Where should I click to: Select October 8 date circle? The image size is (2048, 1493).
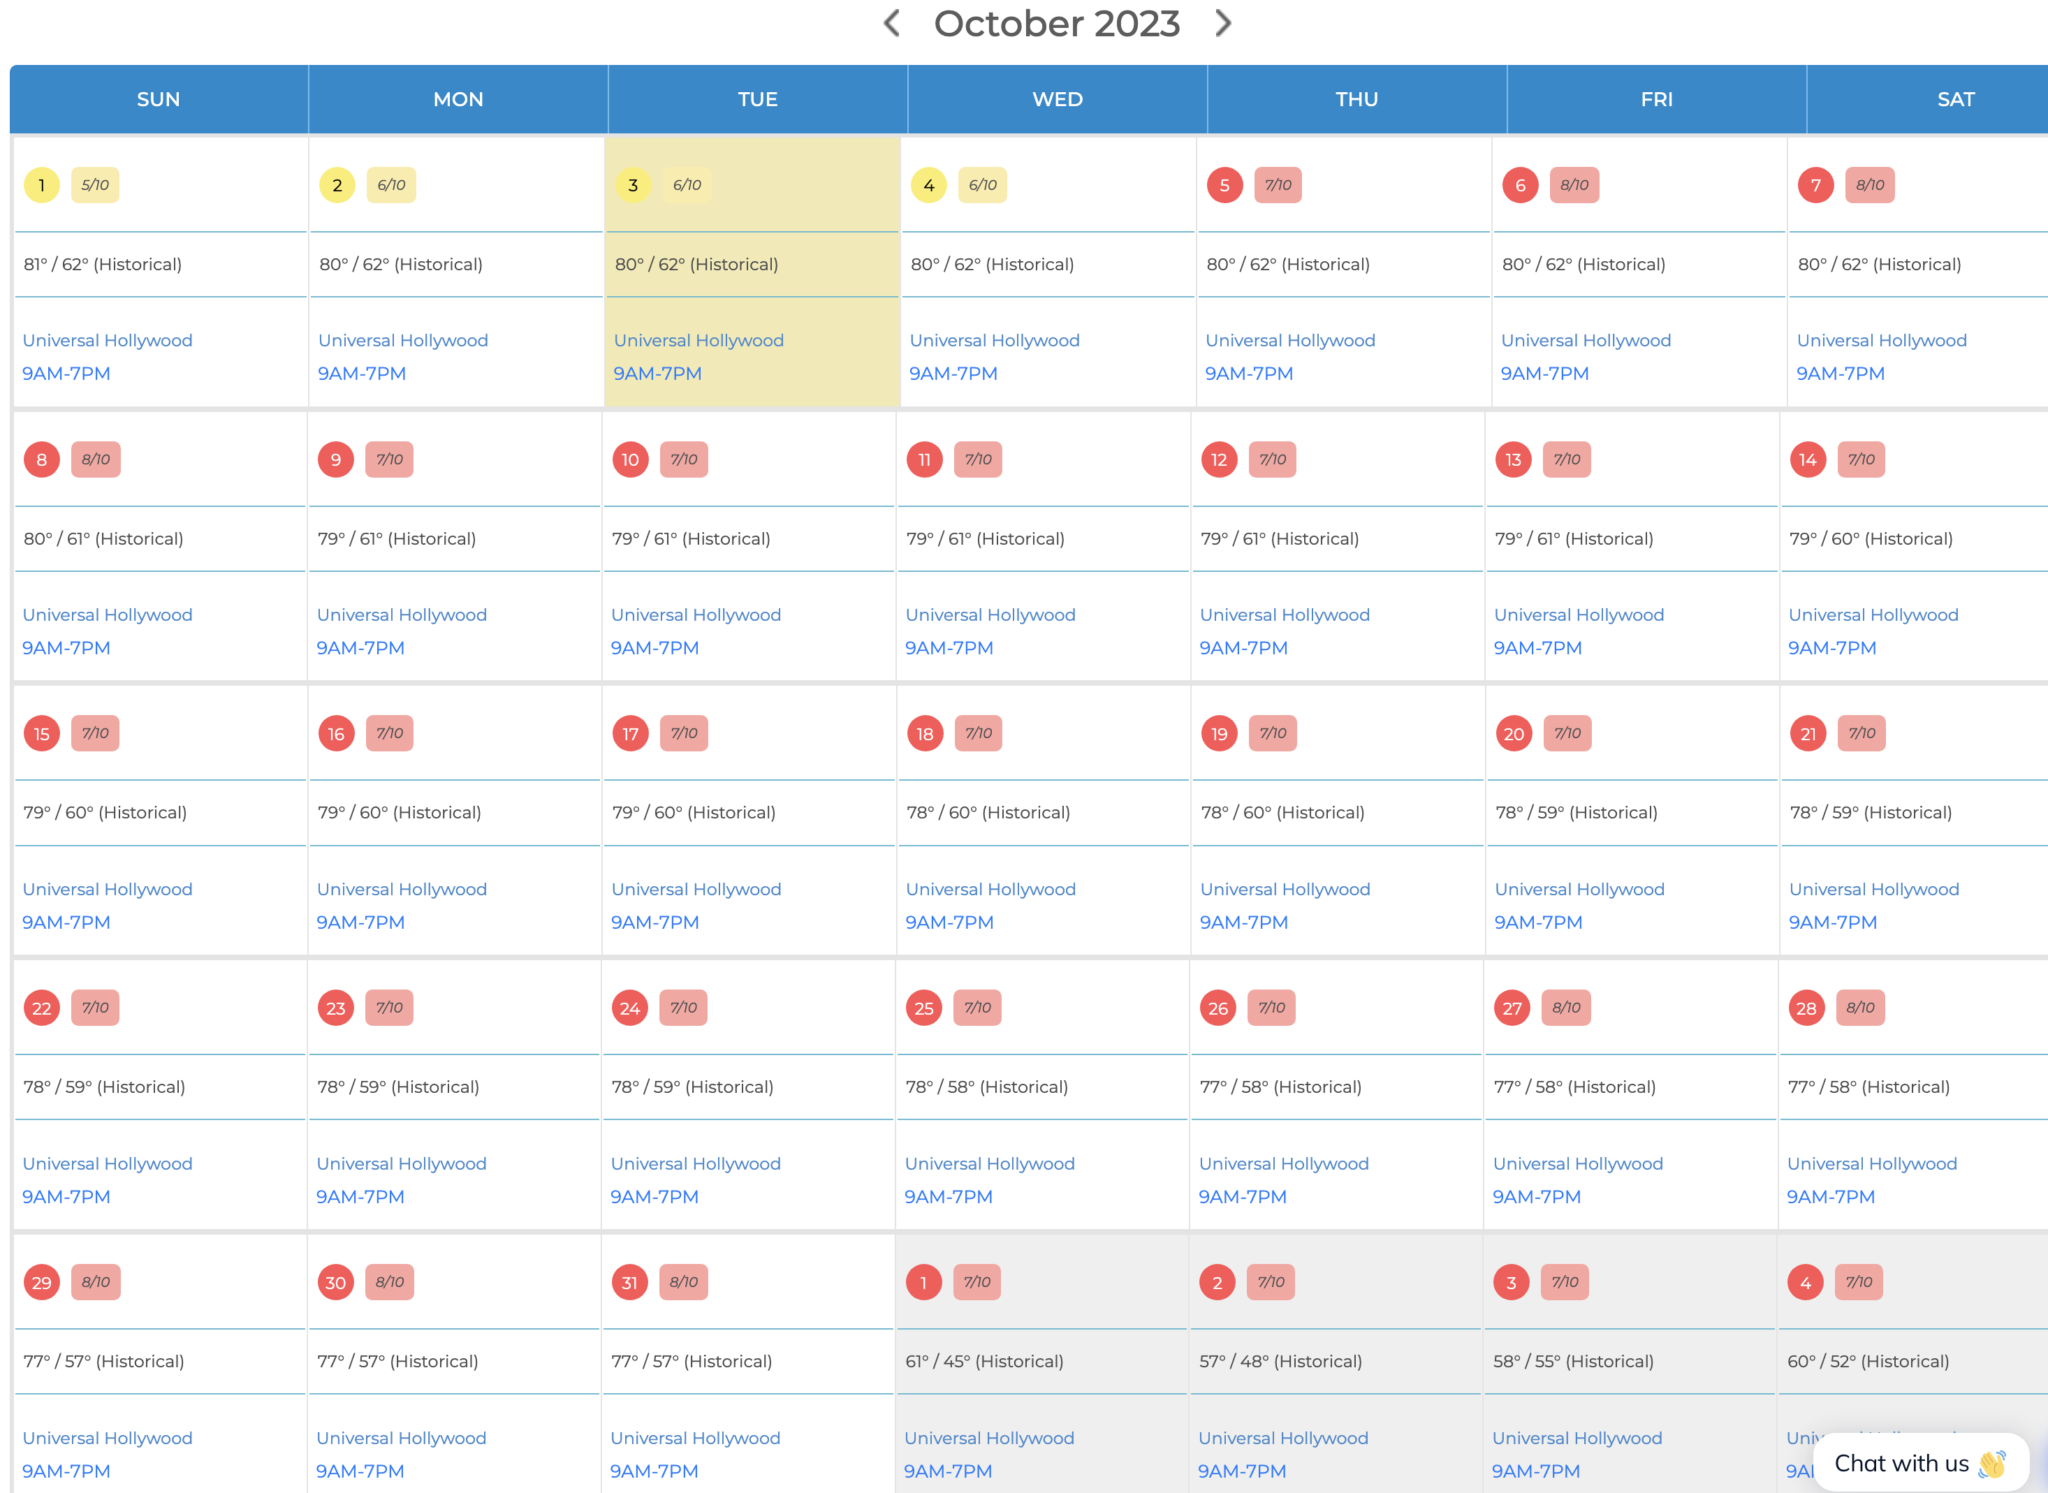coord(42,460)
